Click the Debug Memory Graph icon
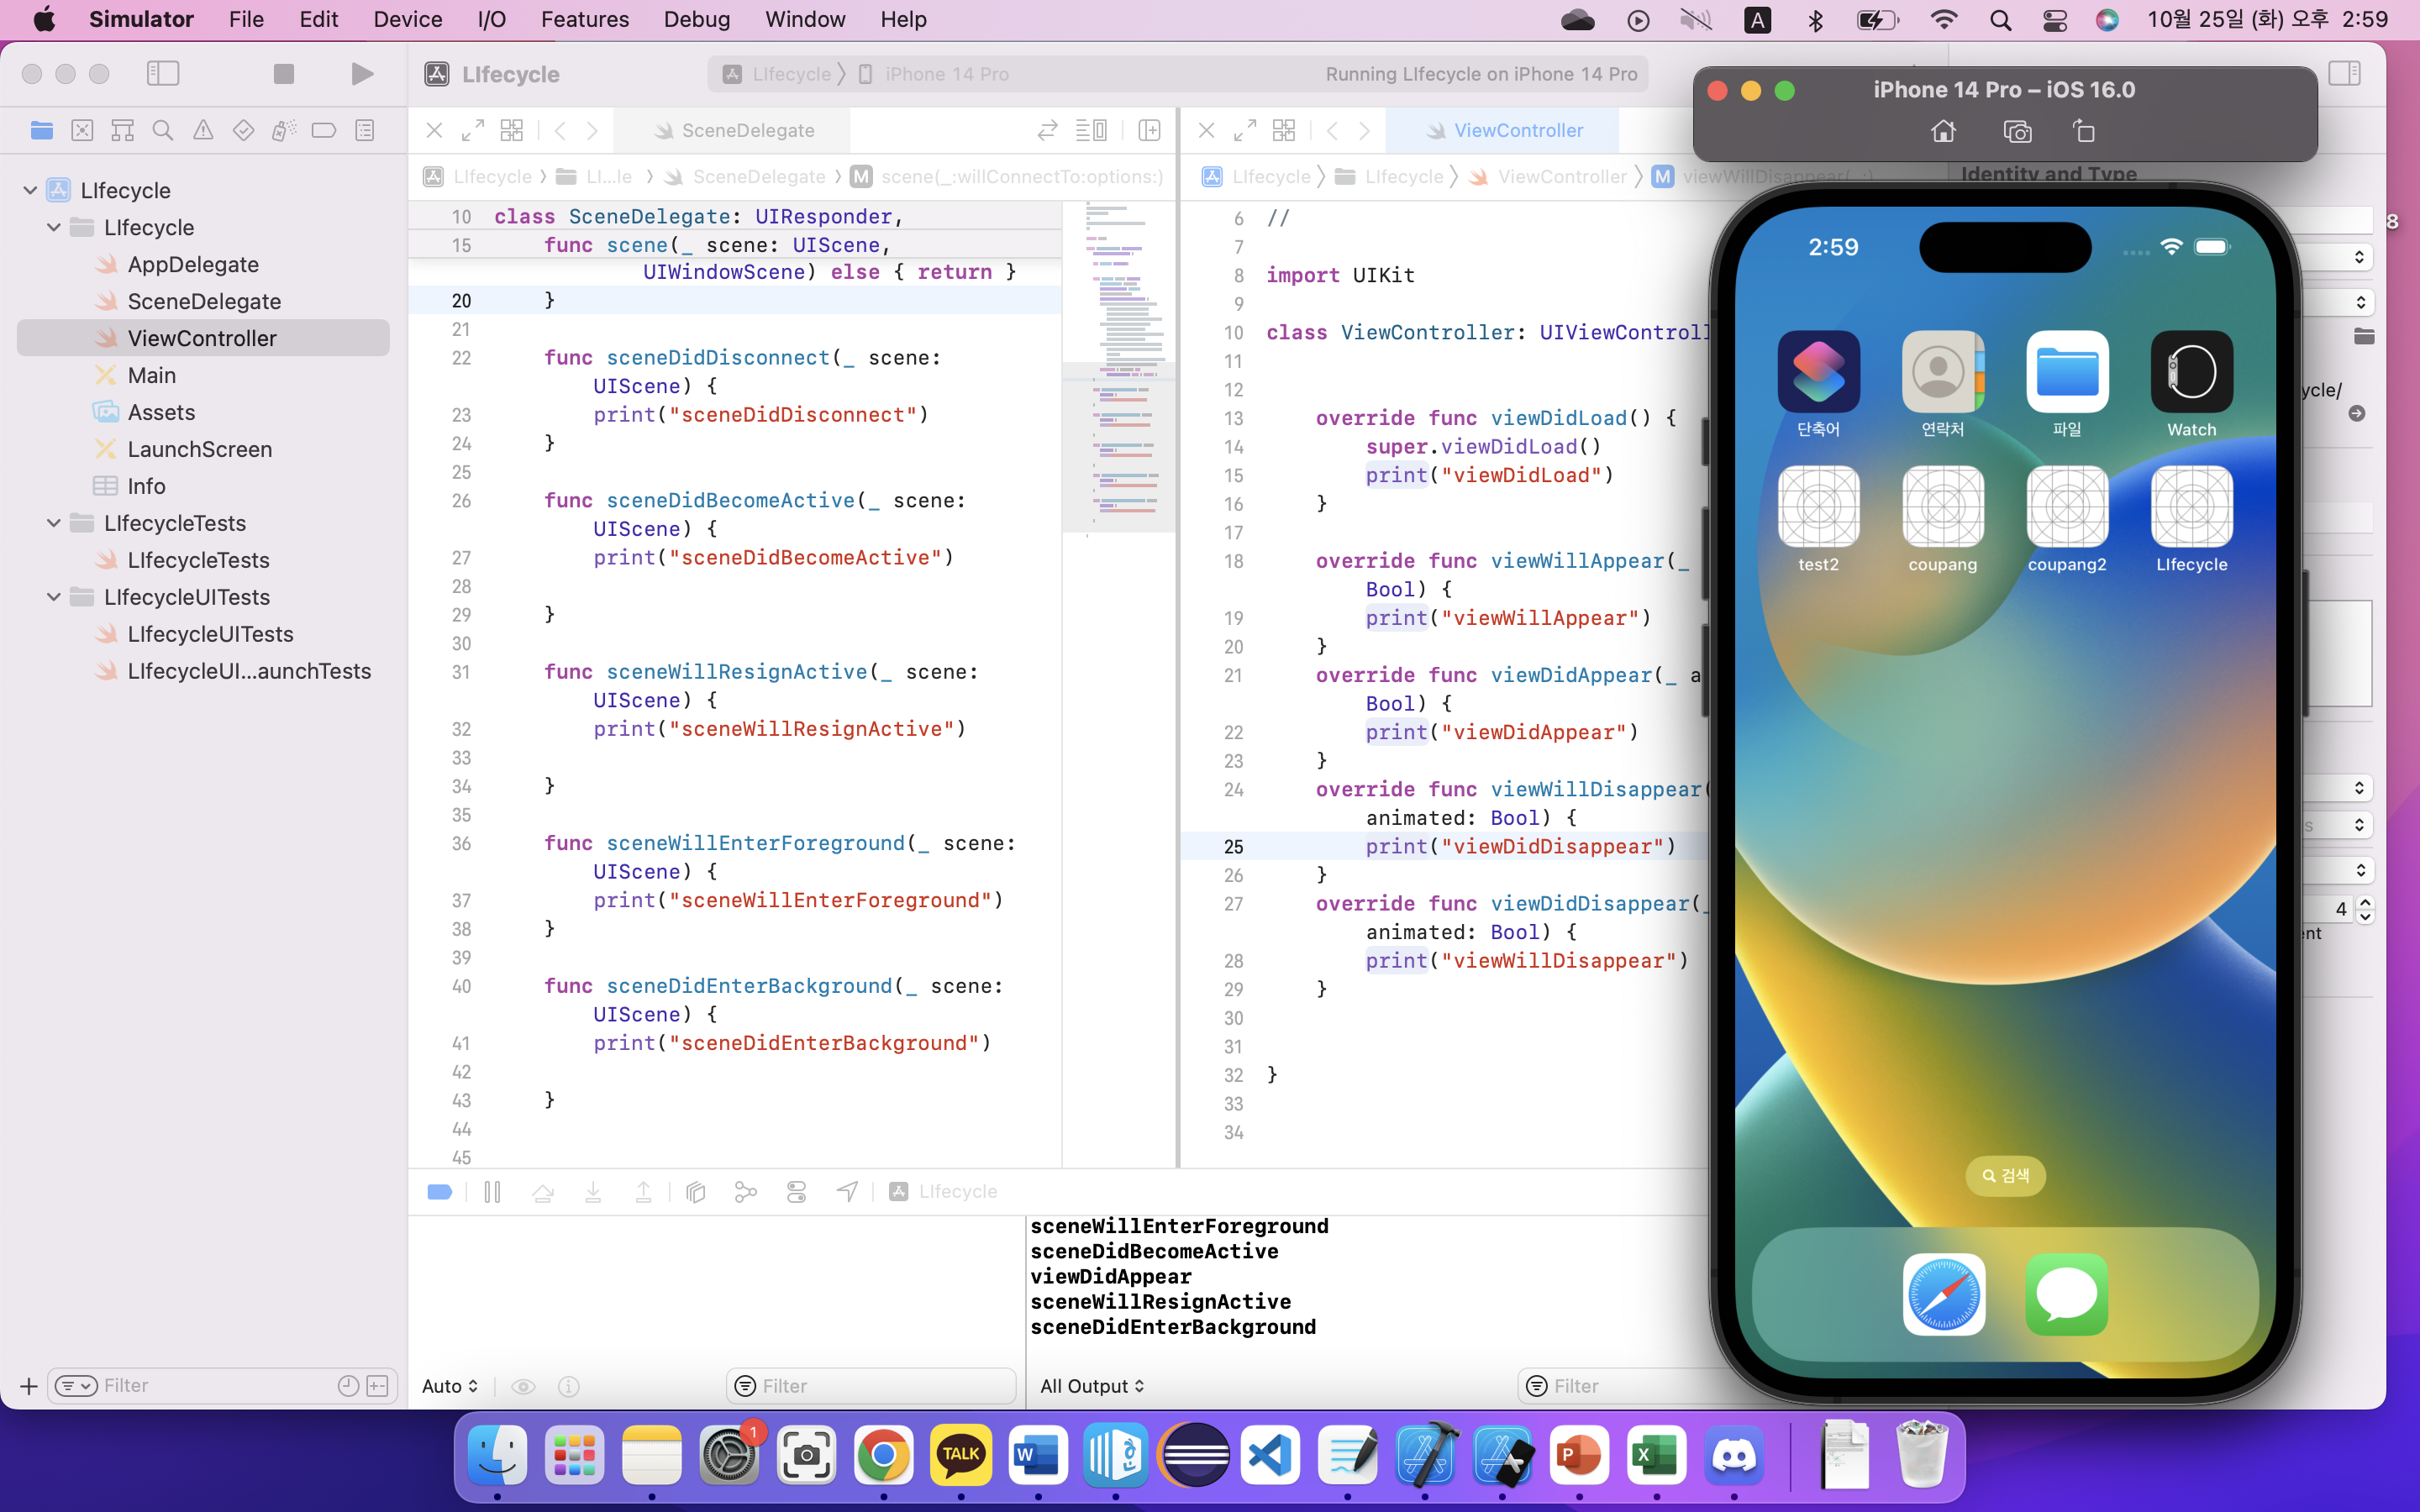The height and width of the screenshot is (1512, 2420). pyautogui.click(x=746, y=1192)
